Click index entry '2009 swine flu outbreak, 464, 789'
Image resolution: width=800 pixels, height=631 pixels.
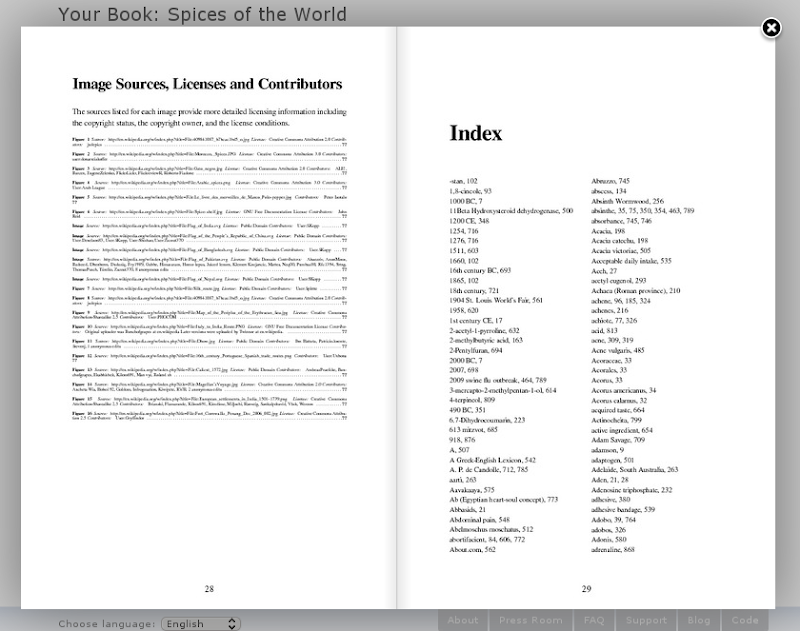pyautogui.click(x=497, y=380)
